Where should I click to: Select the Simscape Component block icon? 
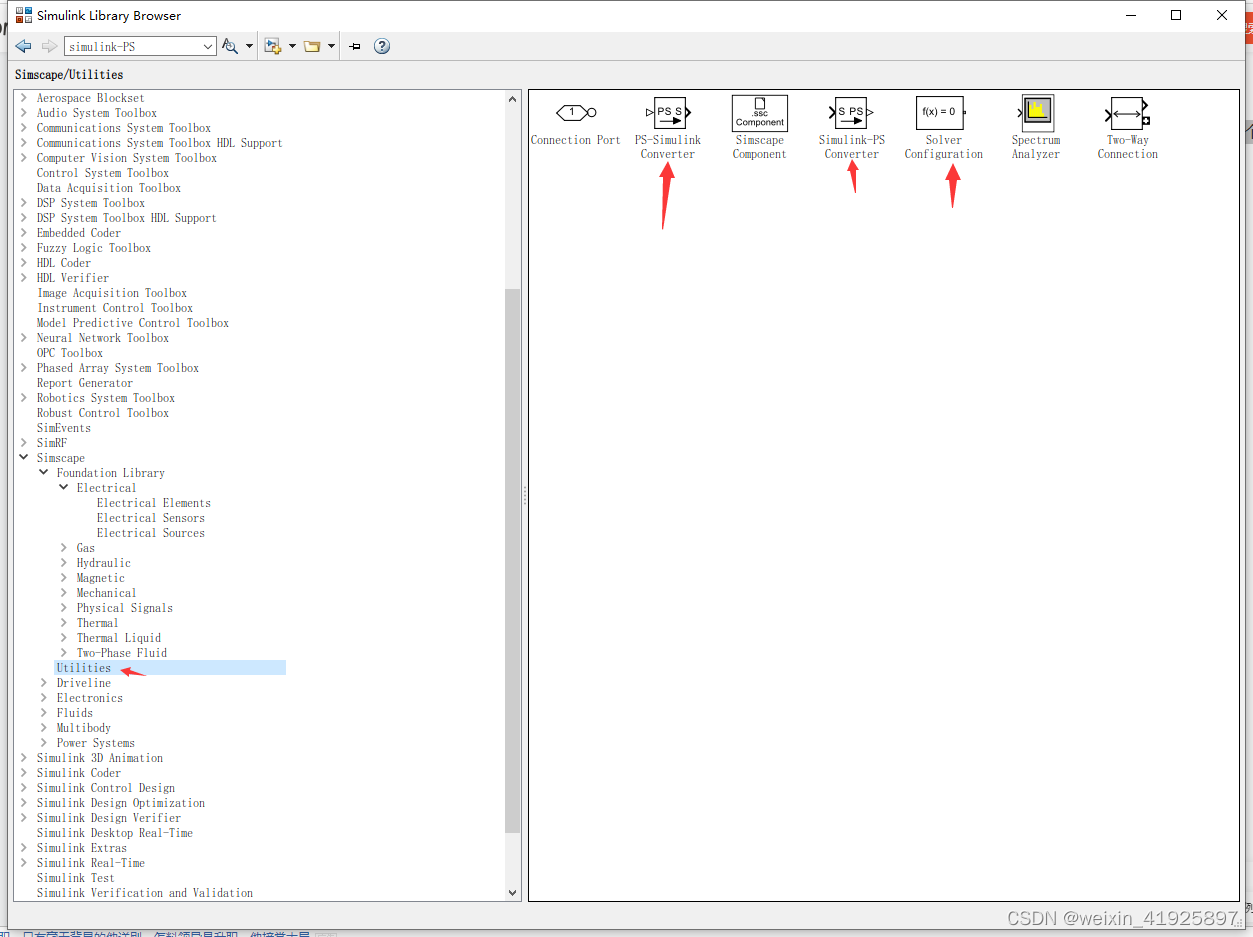point(760,112)
